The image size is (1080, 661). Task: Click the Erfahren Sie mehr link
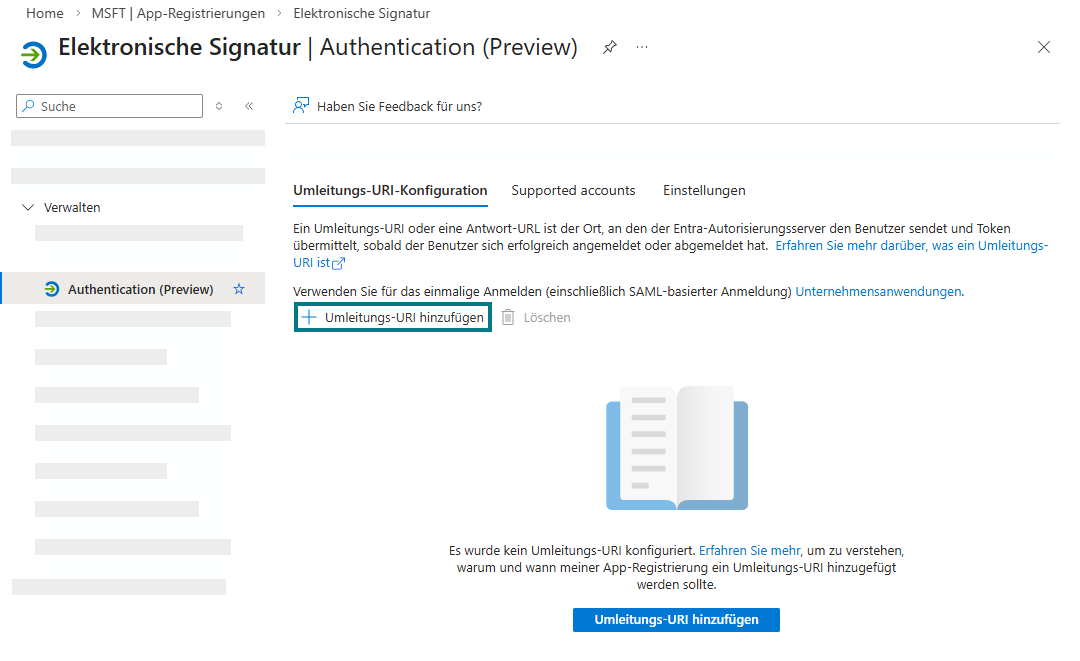tap(749, 550)
